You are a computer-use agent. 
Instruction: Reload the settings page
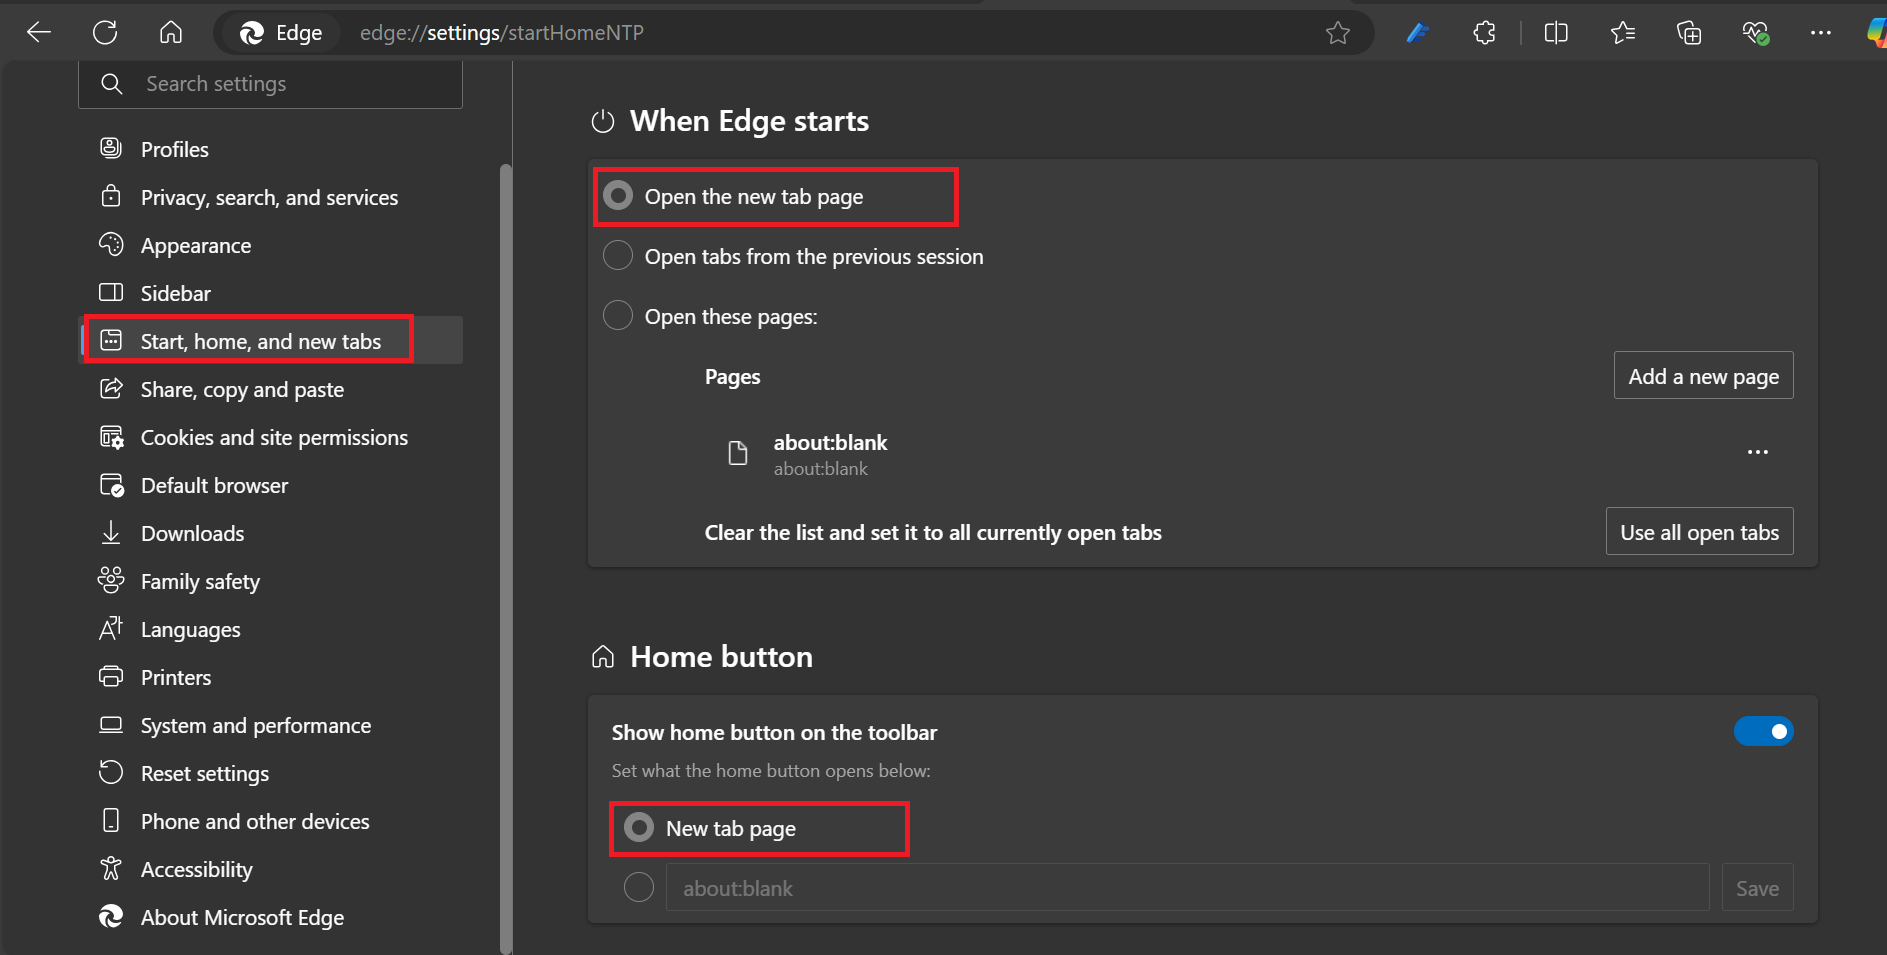pos(105,33)
